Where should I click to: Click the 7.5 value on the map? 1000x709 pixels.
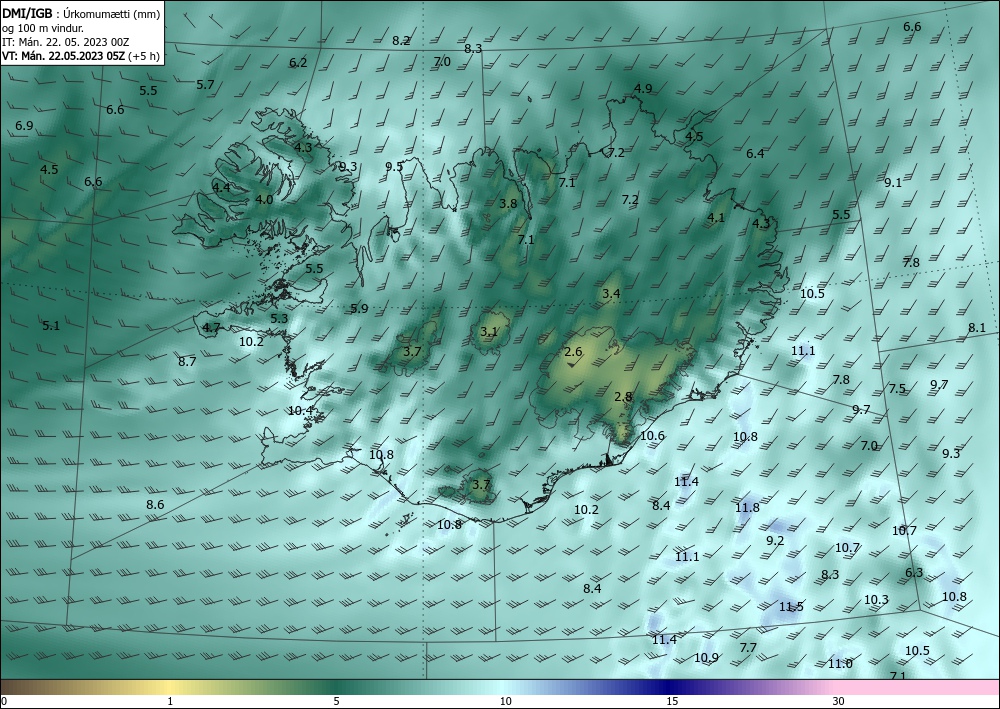pyautogui.click(x=897, y=389)
